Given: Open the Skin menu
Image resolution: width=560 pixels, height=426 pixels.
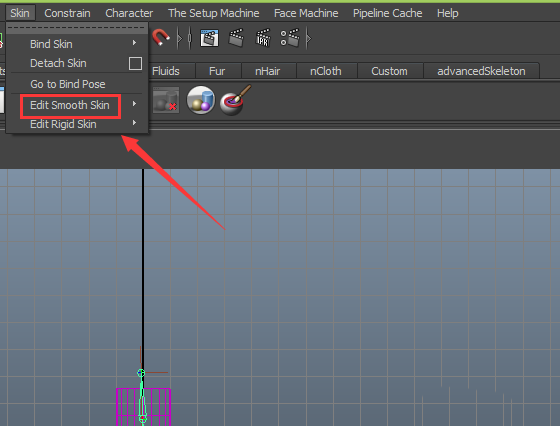Looking at the screenshot, I should 20,13.
